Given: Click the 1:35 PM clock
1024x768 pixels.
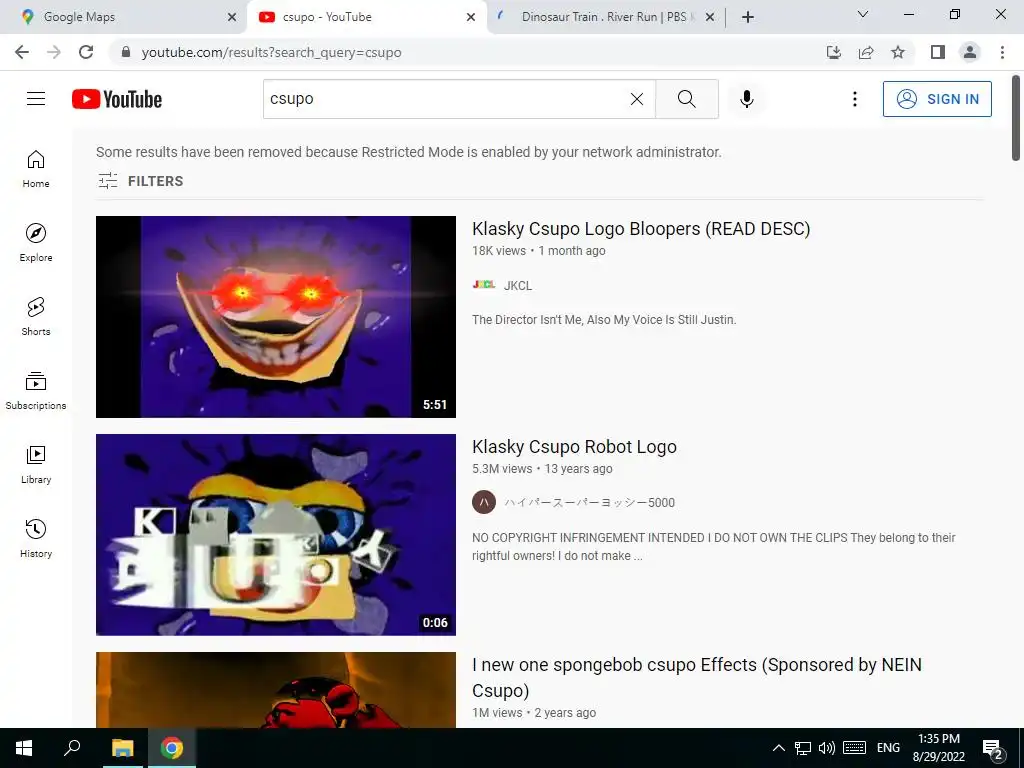Looking at the screenshot, I should click(x=938, y=739).
